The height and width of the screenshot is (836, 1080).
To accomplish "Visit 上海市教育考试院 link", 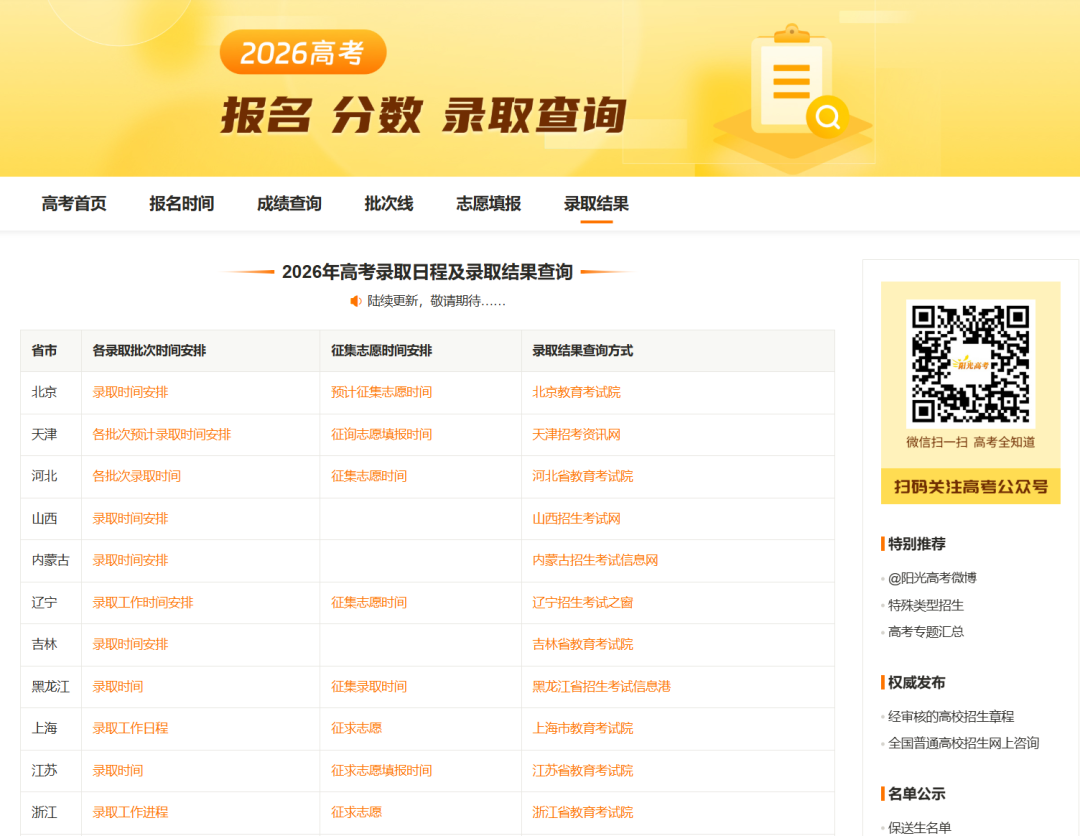I will pyautogui.click(x=583, y=729).
